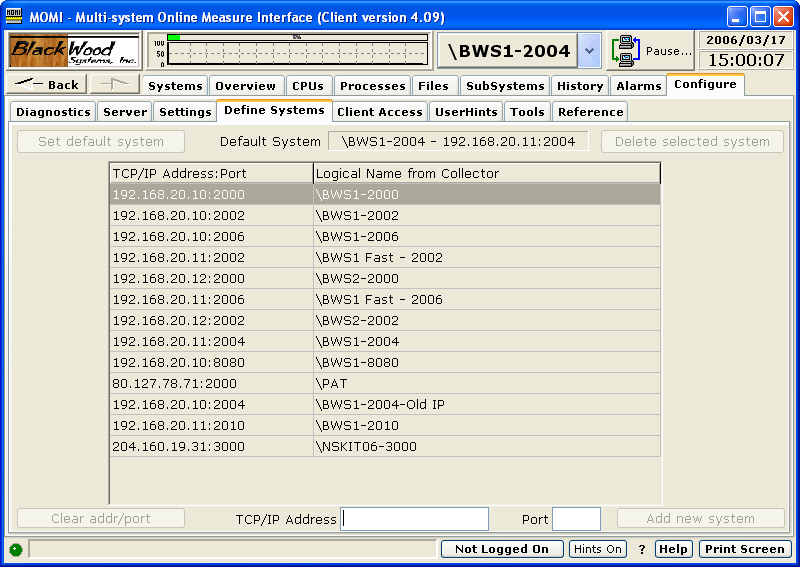The width and height of the screenshot is (800, 567).
Task: Select row 192.168.20.10:2000
Action: pyautogui.click(x=385, y=194)
